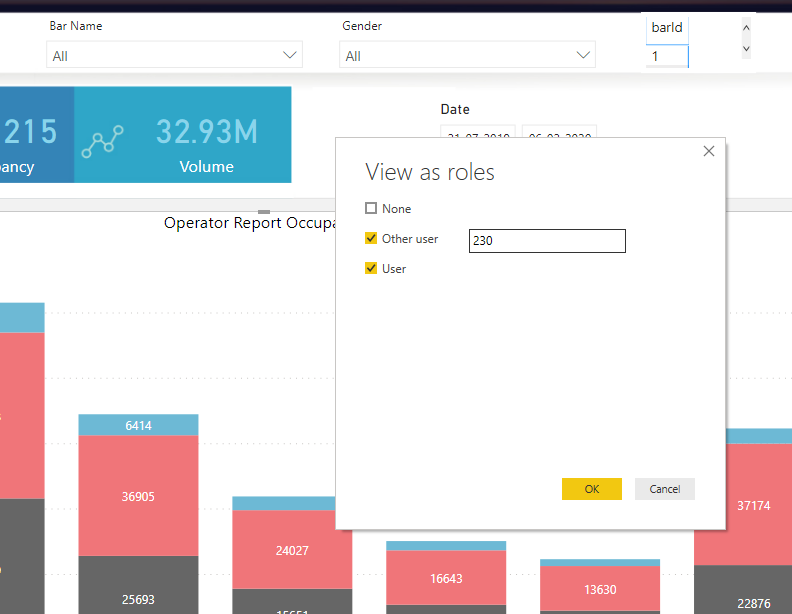
Task: Select the bar segment labeled 36905
Action: click(138, 496)
